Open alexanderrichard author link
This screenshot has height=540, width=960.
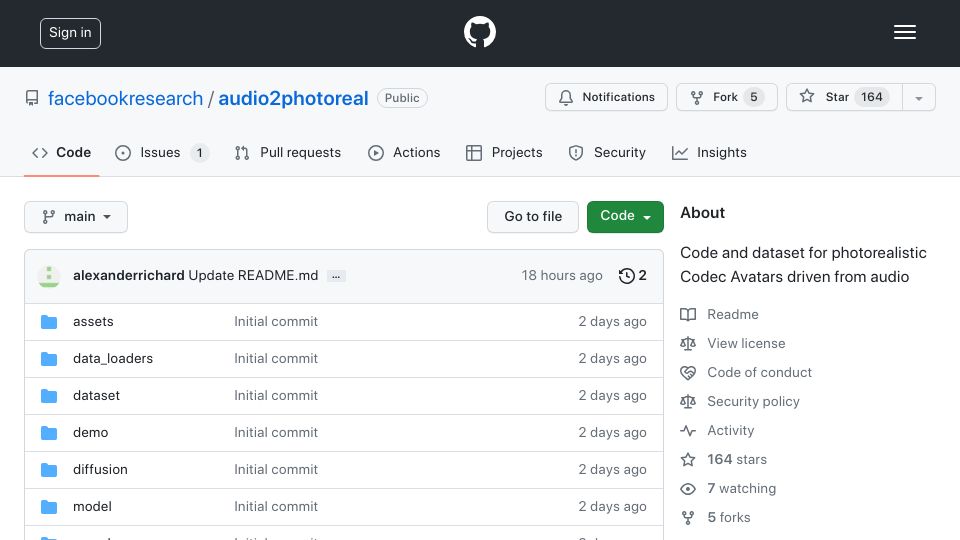[129, 276]
